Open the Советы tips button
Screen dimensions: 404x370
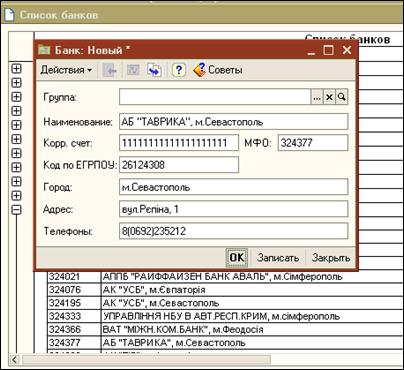click(x=218, y=70)
